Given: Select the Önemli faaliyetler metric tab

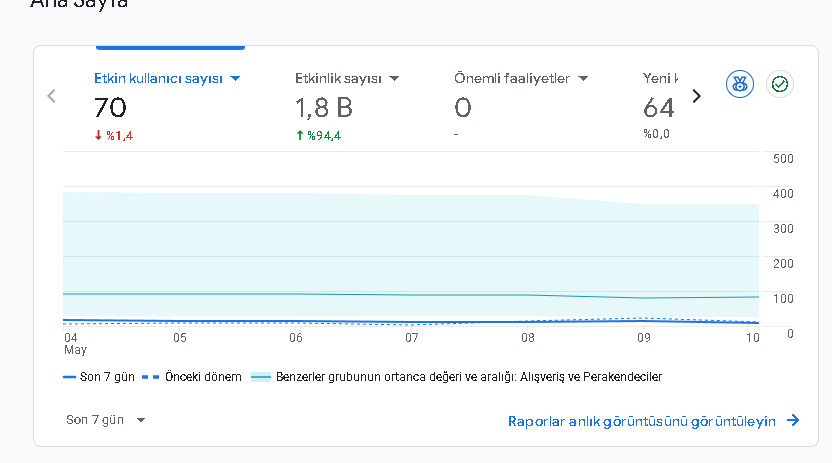Looking at the screenshot, I should pyautogui.click(x=522, y=106).
